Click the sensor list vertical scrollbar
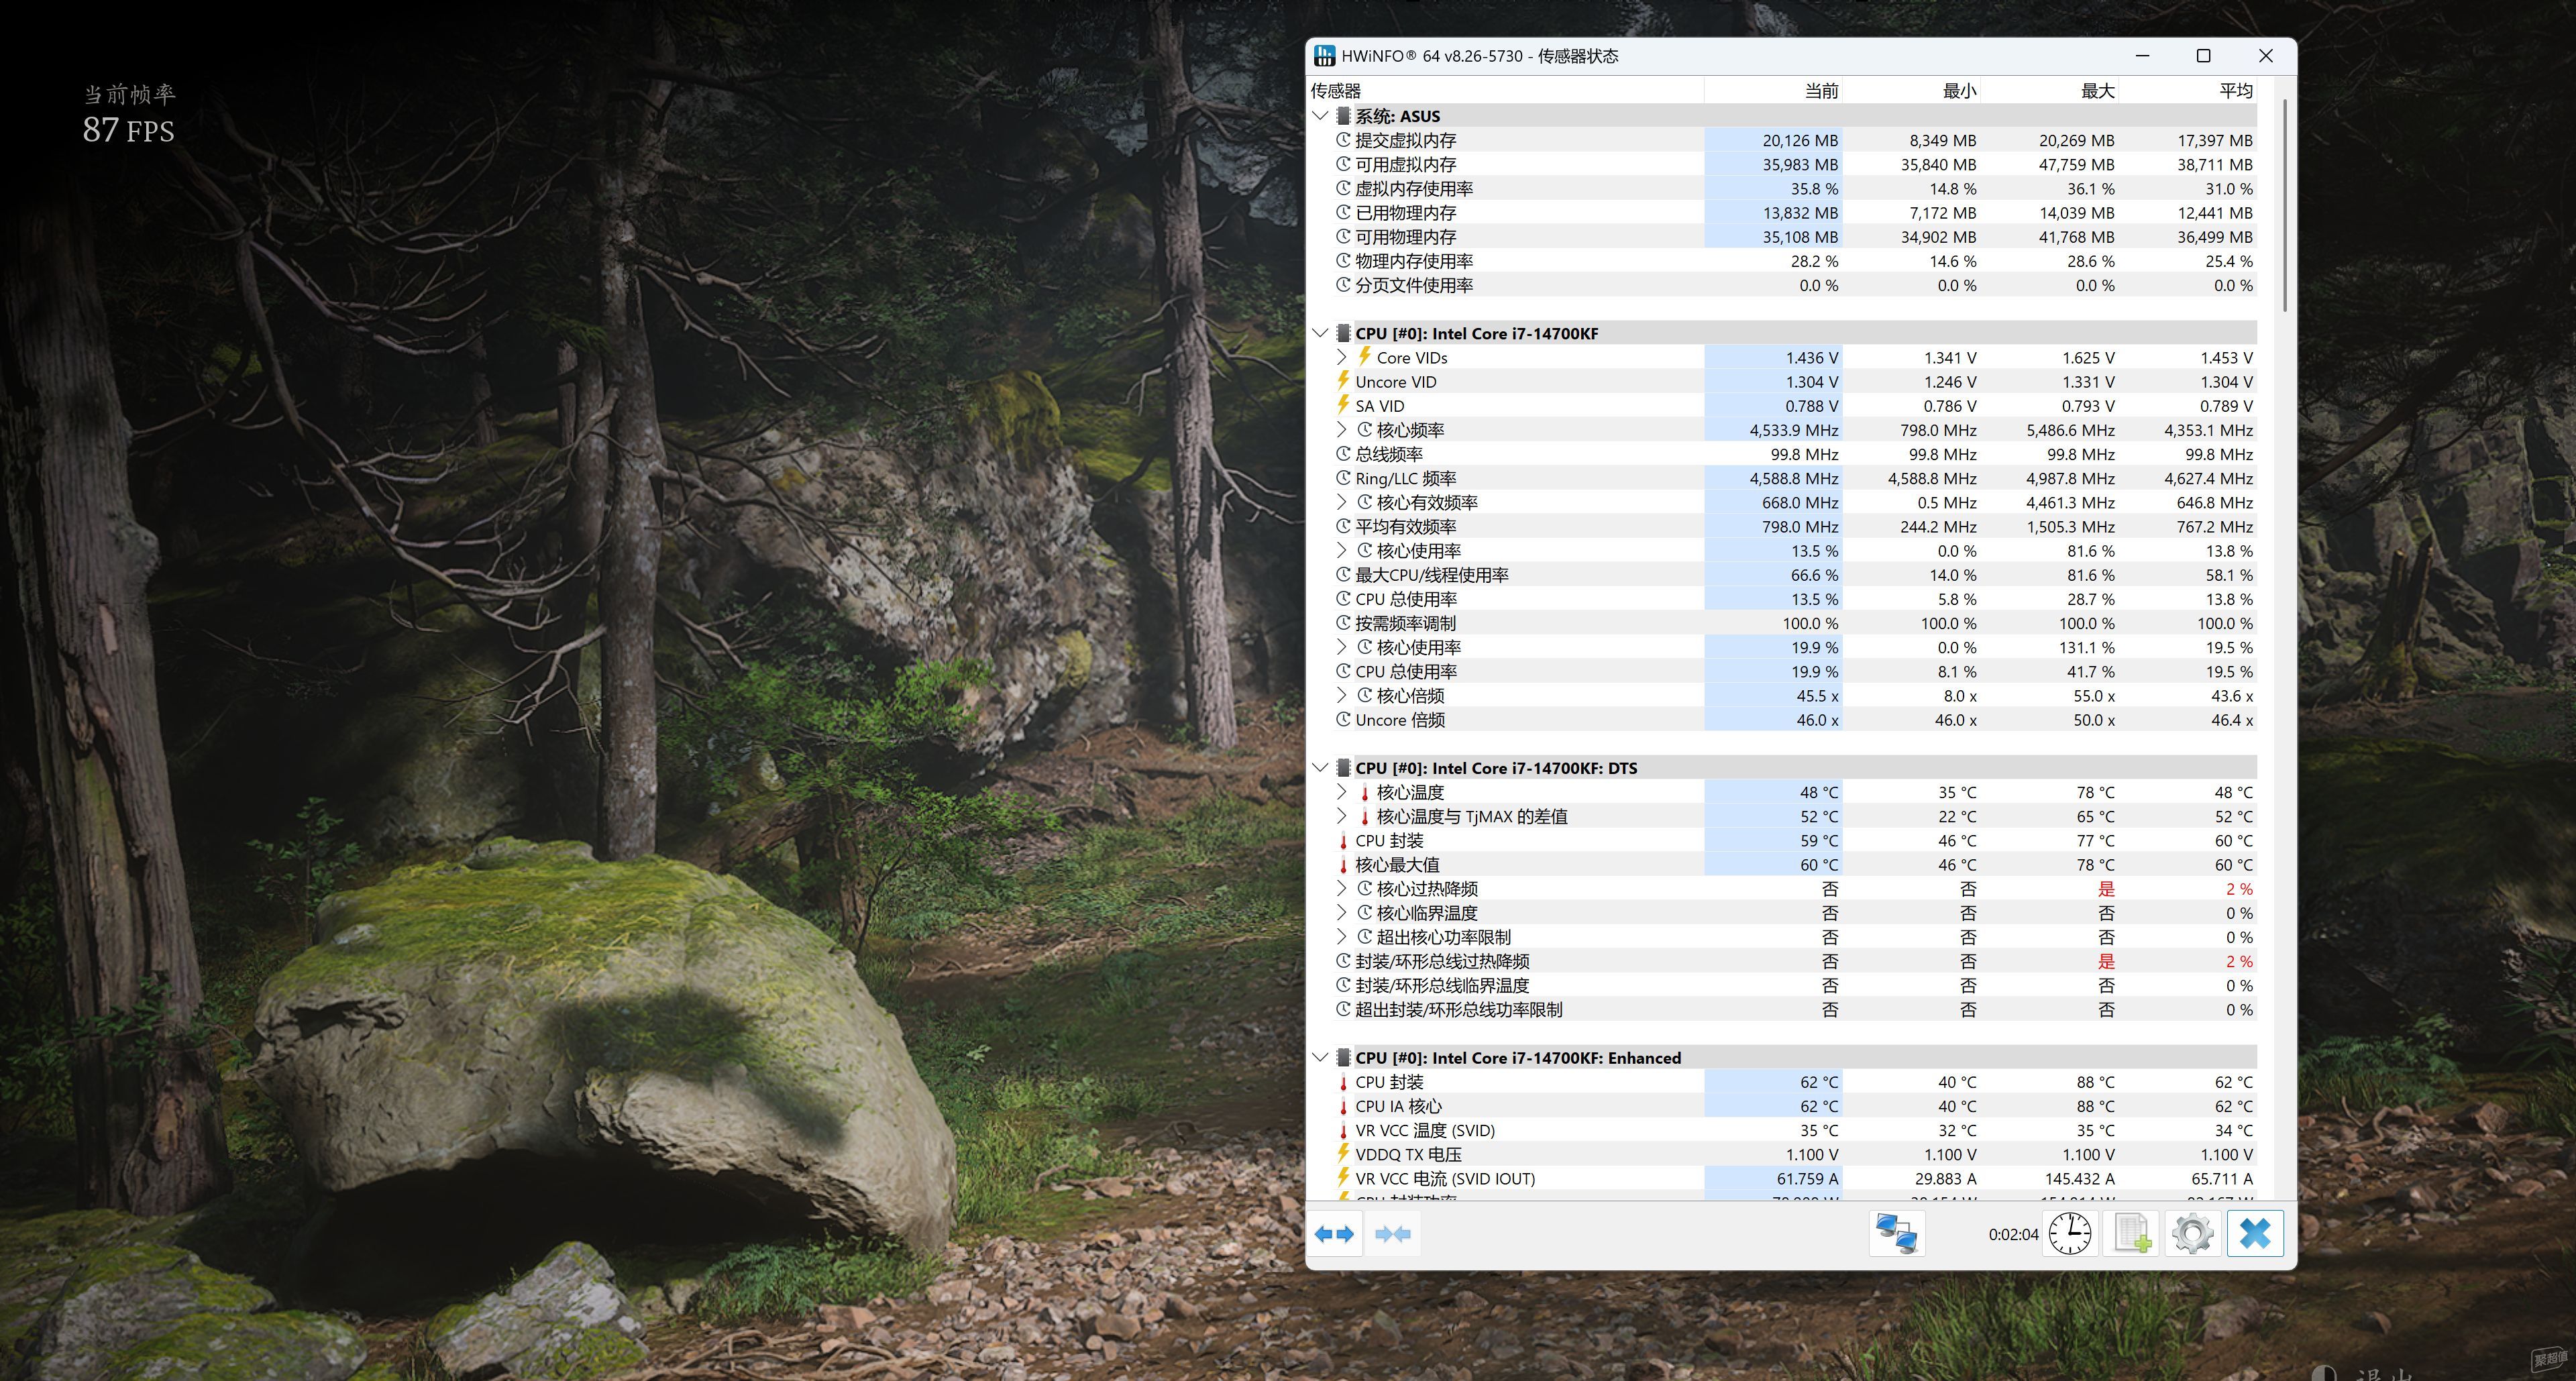This screenshot has height=1381, width=2576. pyautogui.click(x=2285, y=205)
